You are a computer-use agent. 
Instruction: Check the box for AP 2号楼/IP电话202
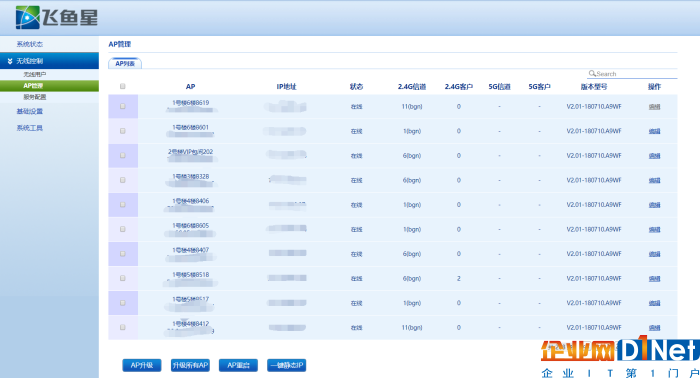[123, 156]
